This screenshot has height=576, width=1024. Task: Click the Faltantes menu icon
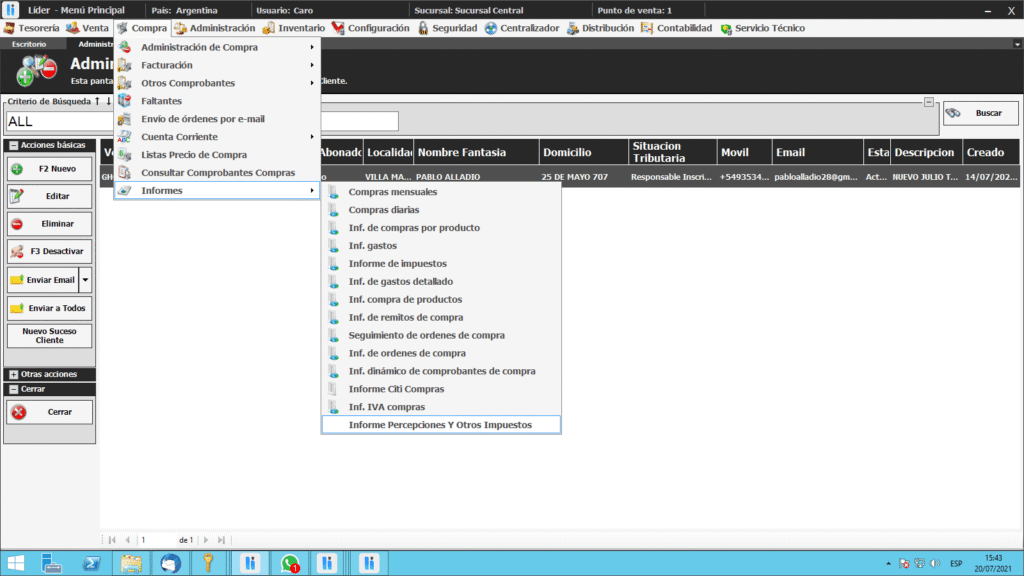pyautogui.click(x=124, y=101)
